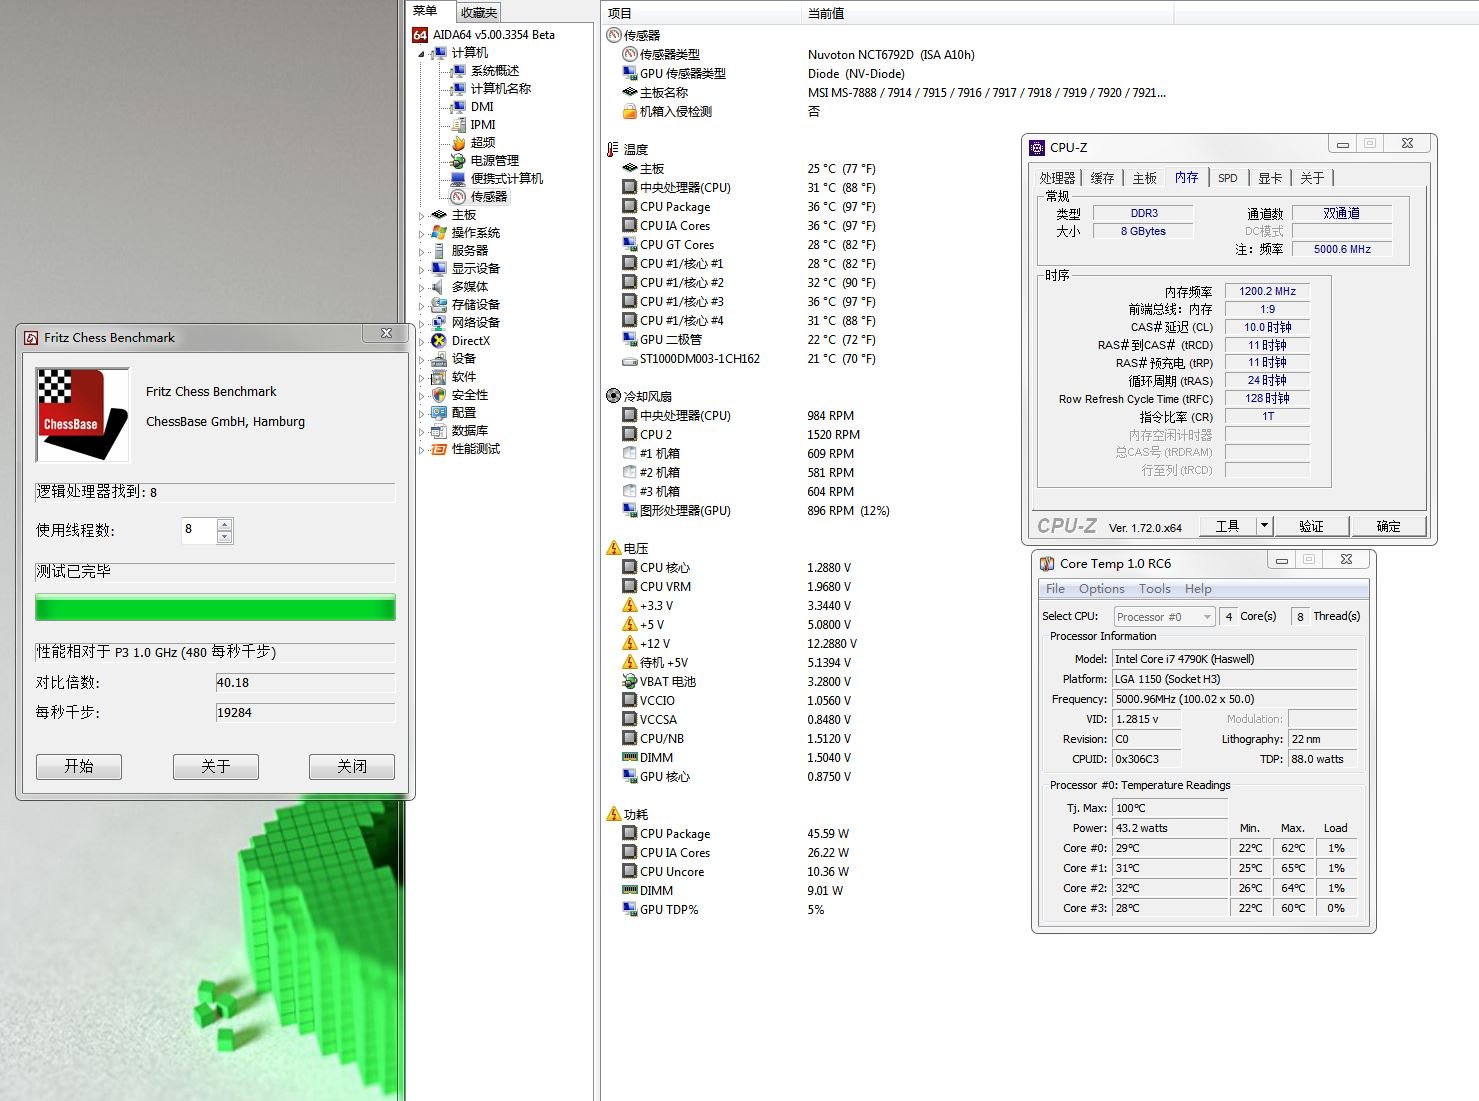Click the VBAT 电池 battery icon

tap(630, 681)
